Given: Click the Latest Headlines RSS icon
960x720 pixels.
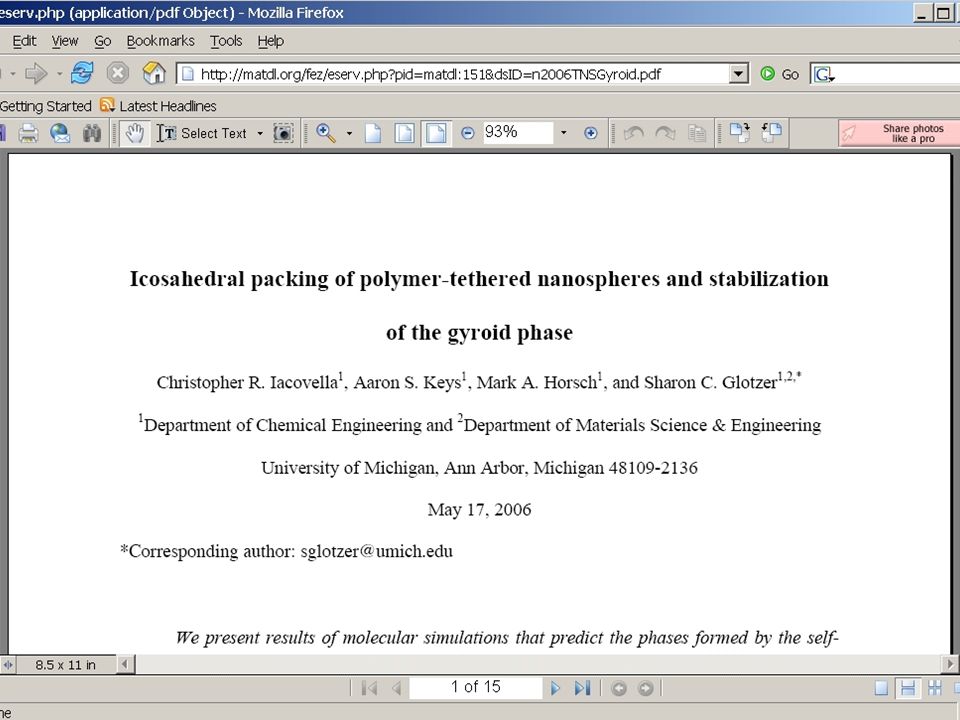Looking at the screenshot, I should pyautogui.click(x=107, y=105).
